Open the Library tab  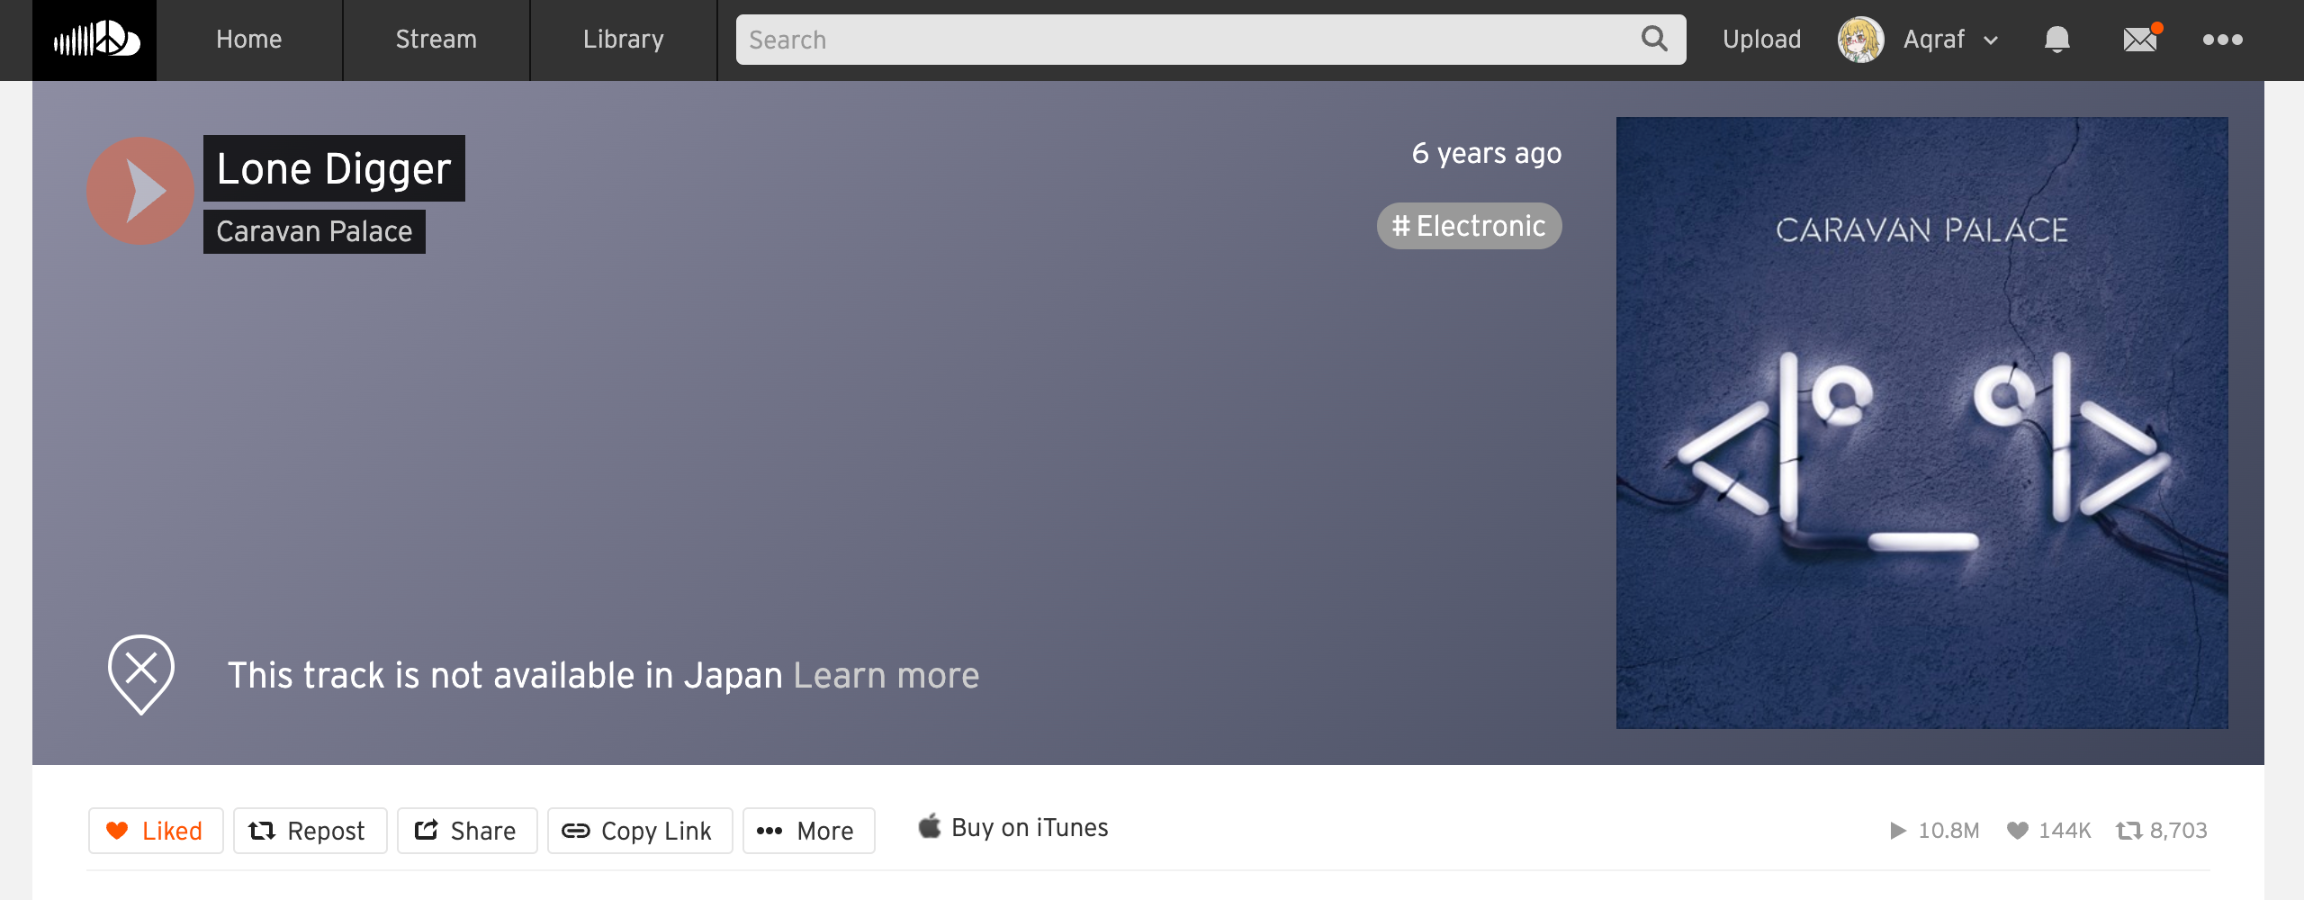[x=623, y=40]
